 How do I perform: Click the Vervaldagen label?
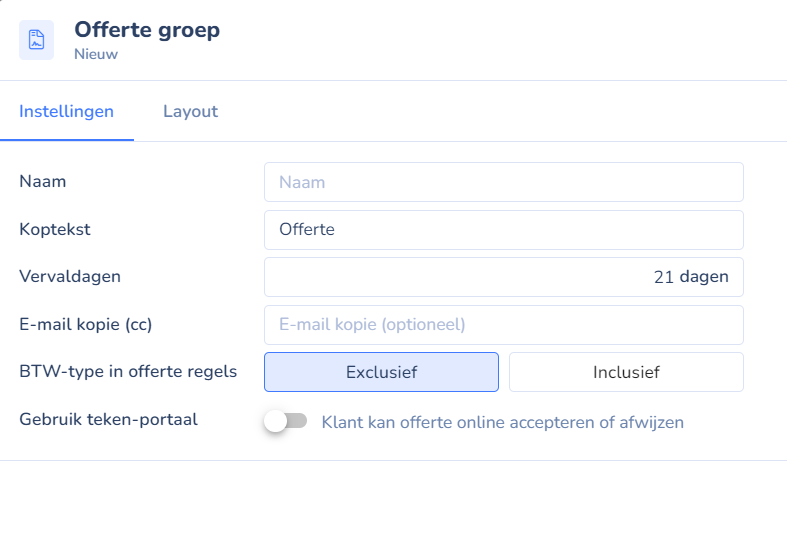pyautogui.click(x=70, y=277)
